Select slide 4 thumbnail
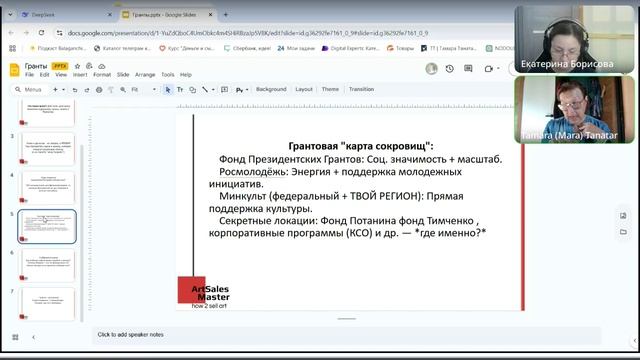This screenshot has height=360, width=640. [x=47, y=188]
